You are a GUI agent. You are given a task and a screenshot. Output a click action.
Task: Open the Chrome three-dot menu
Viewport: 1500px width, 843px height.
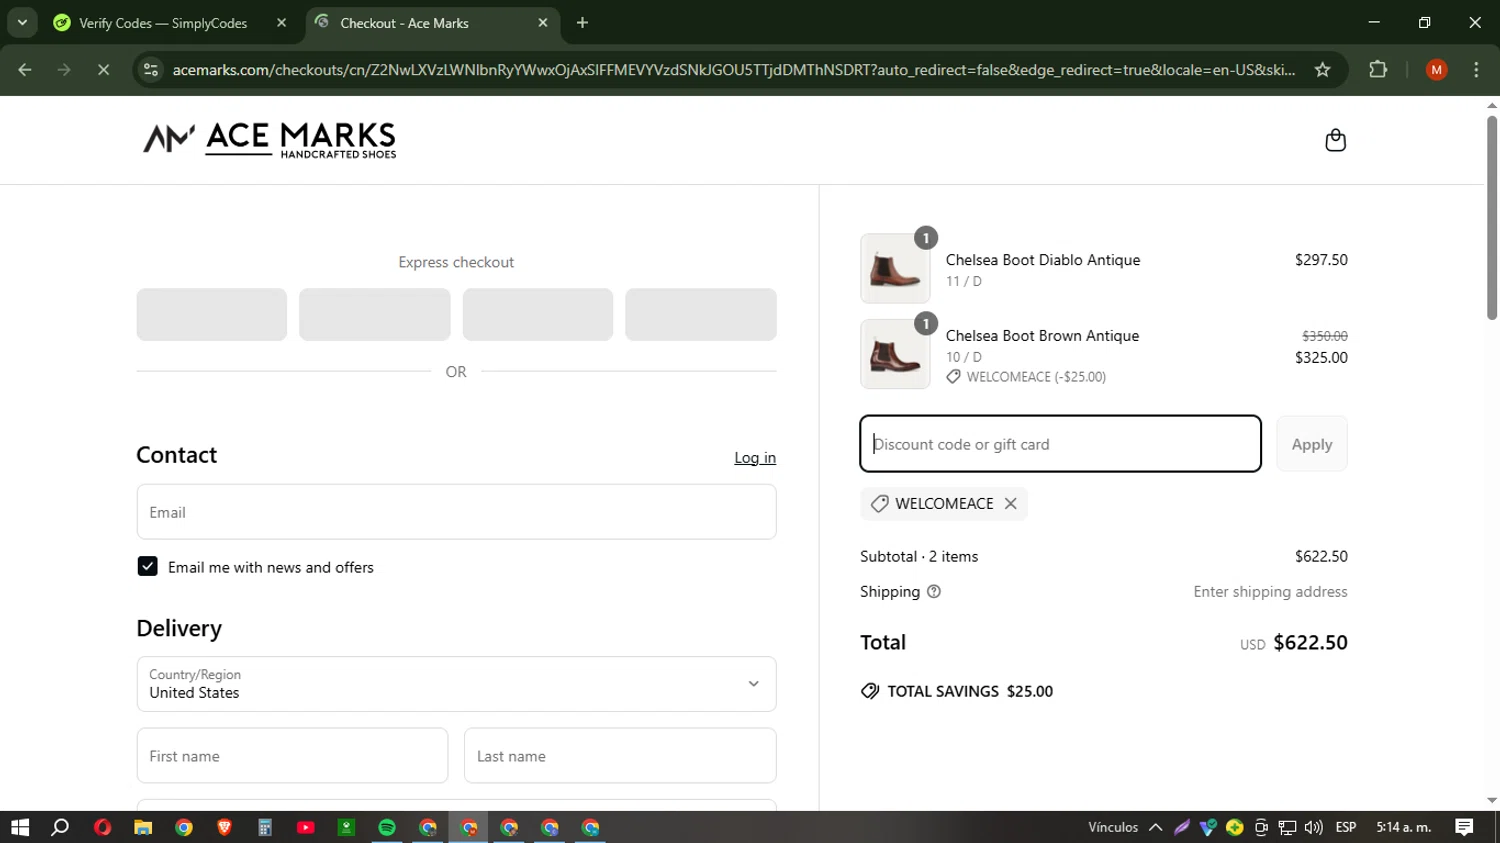tap(1477, 70)
